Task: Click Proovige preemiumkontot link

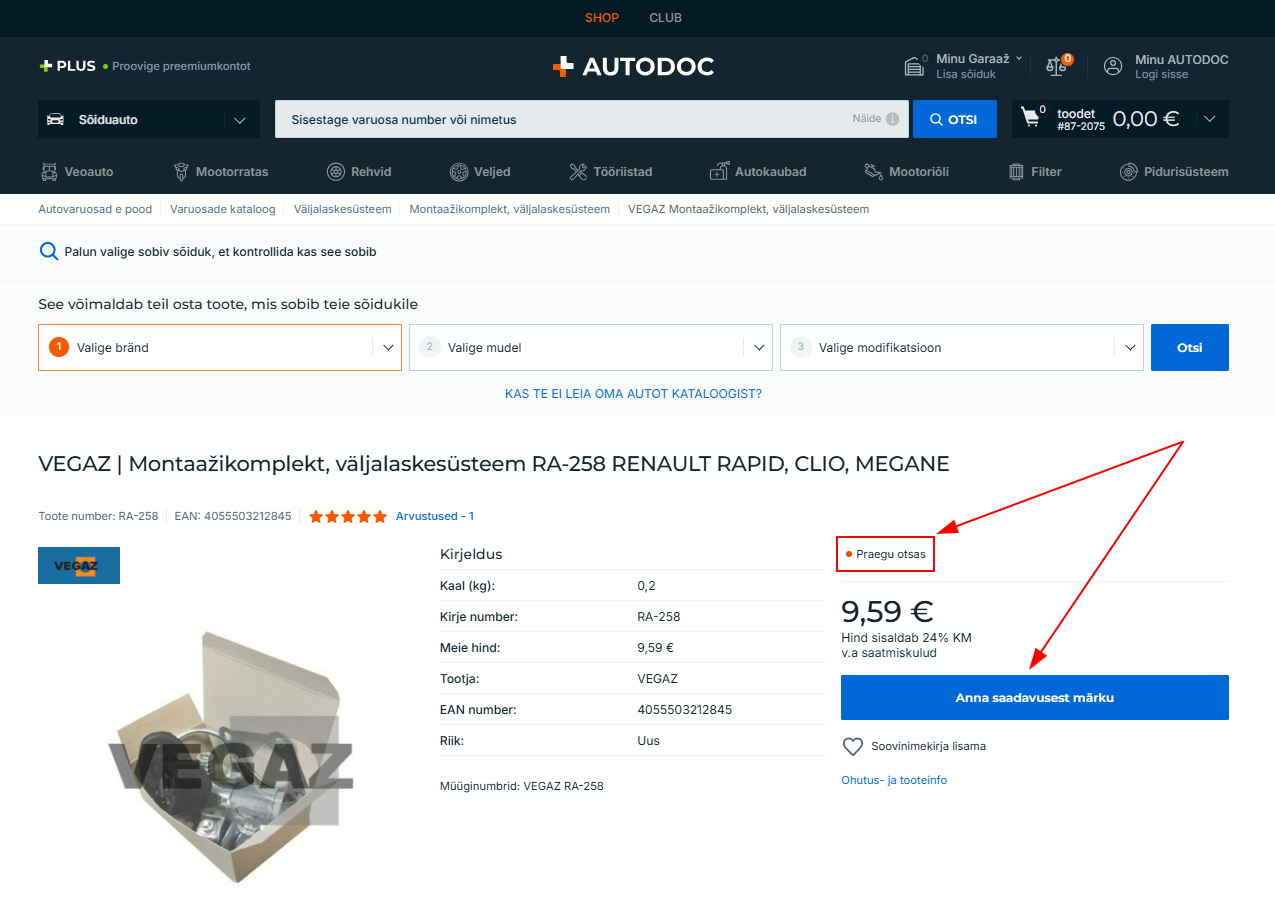Action: [x=181, y=66]
